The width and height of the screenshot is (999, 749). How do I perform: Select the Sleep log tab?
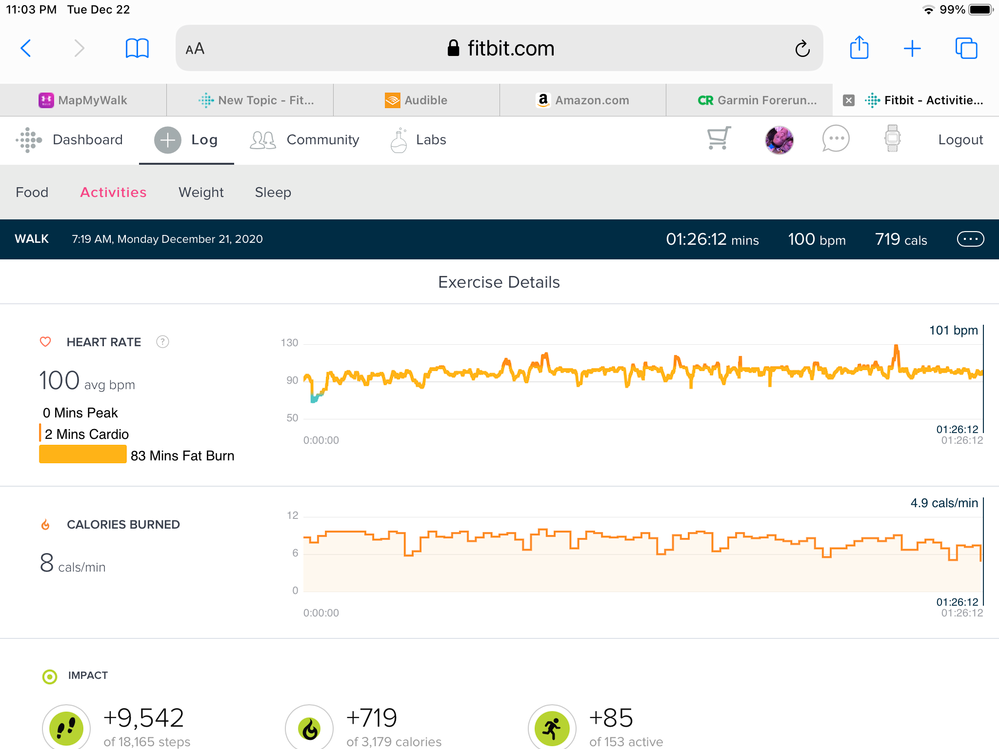[x=273, y=192]
